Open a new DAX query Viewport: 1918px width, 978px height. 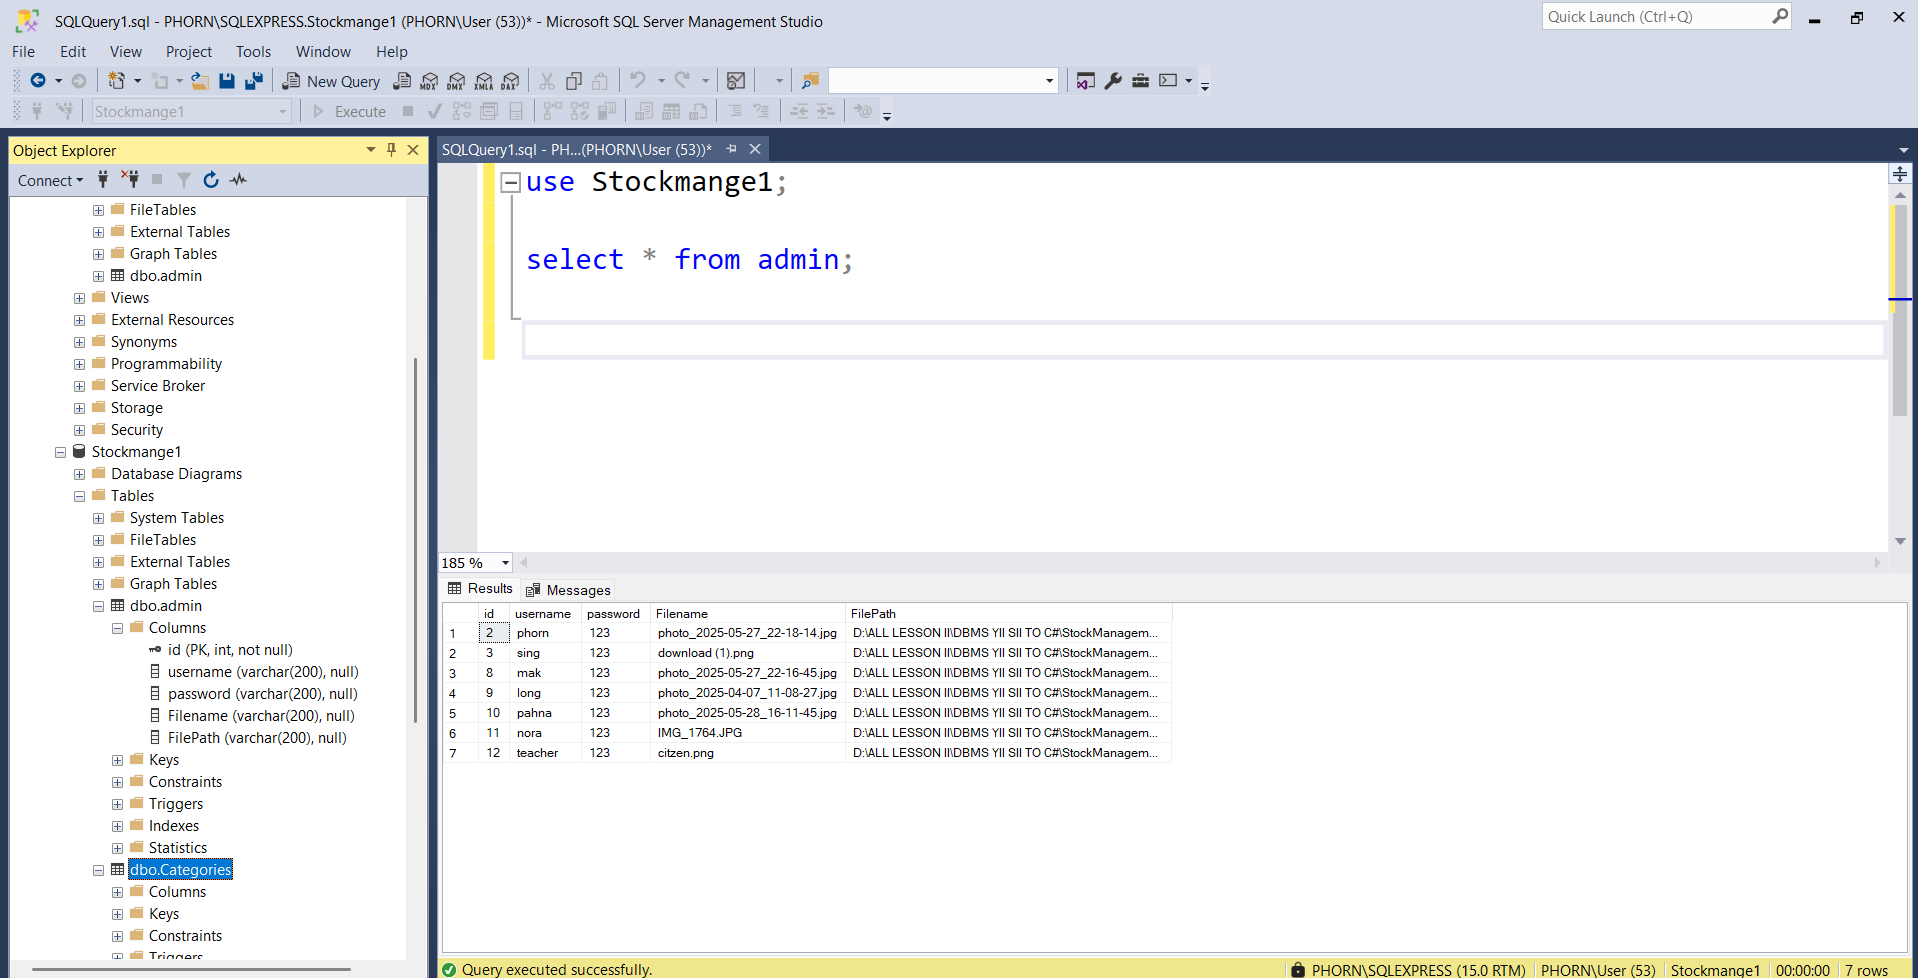[x=511, y=81]
